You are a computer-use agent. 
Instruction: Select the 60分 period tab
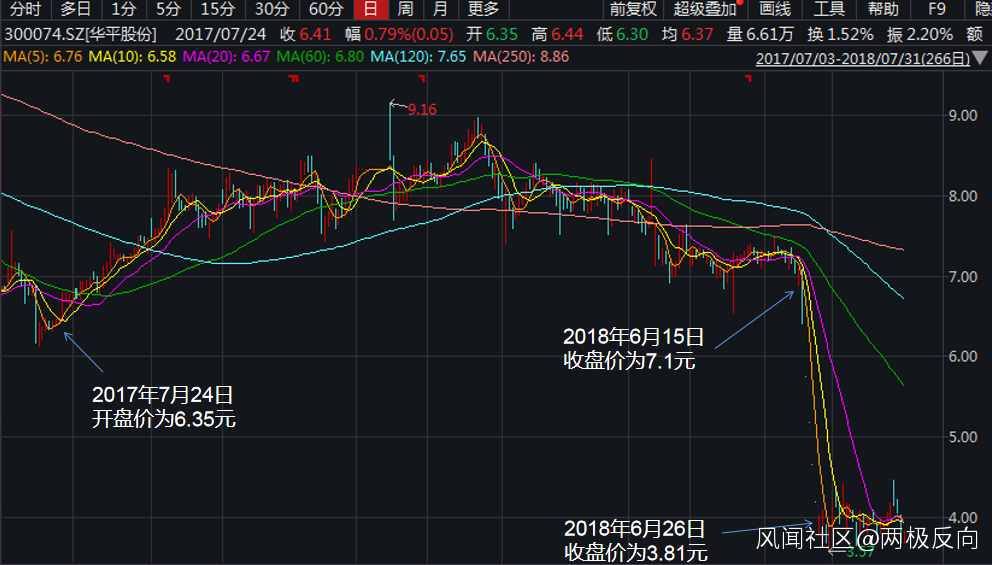(x=325, y=10)
